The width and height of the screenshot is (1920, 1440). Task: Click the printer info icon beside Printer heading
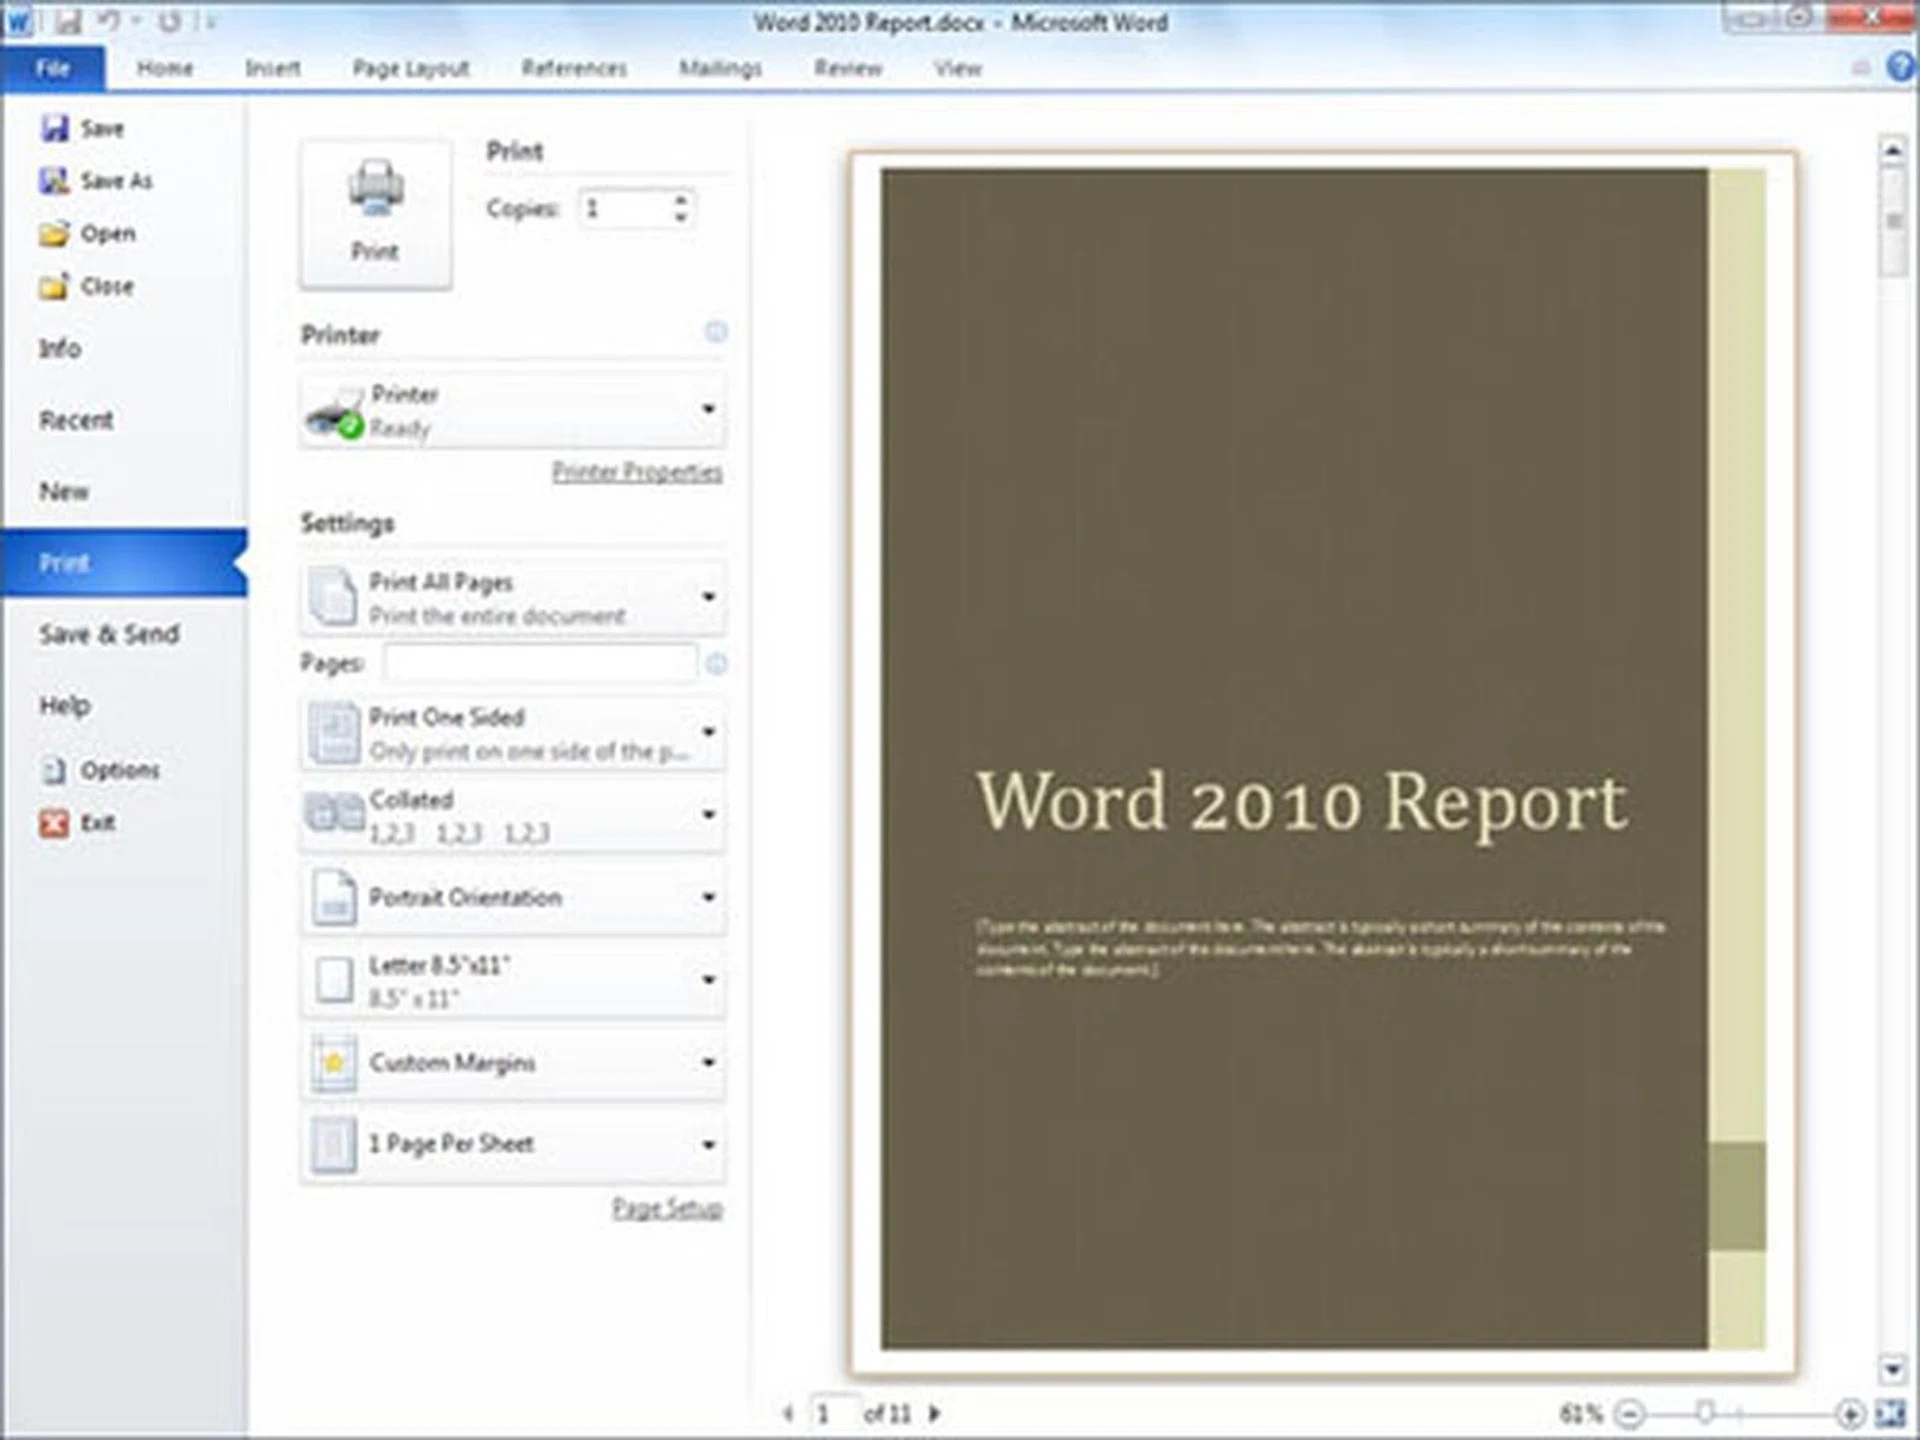[x=715, y=332]
